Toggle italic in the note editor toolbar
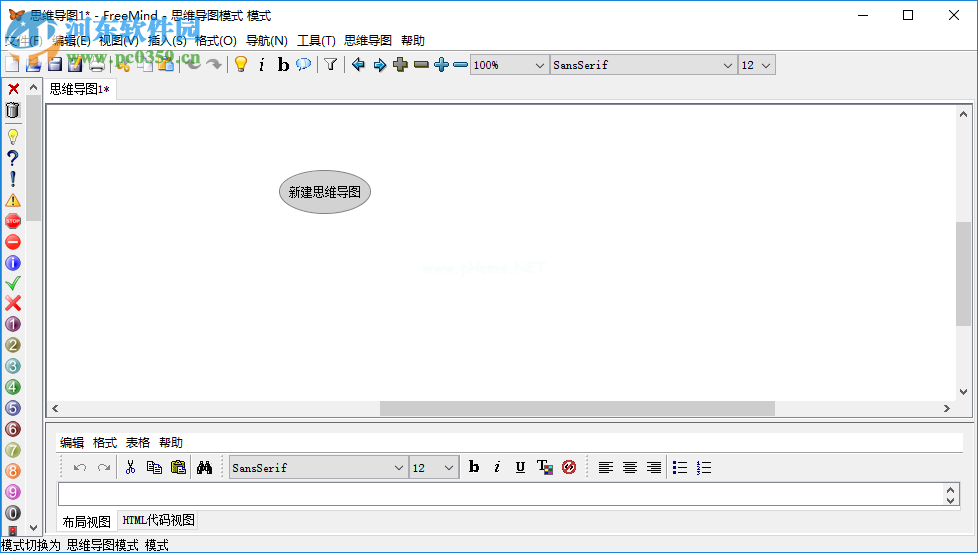The height and width of the screenshot is (553, 978). pyautogui.click(x=497, y=467)
